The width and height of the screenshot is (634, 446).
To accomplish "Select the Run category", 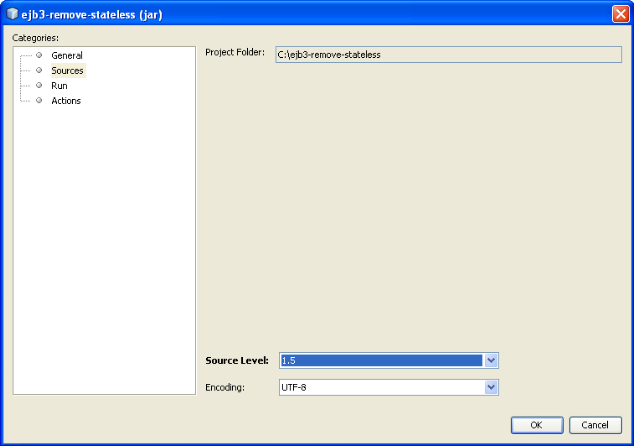I will click(x=59, y=86).
